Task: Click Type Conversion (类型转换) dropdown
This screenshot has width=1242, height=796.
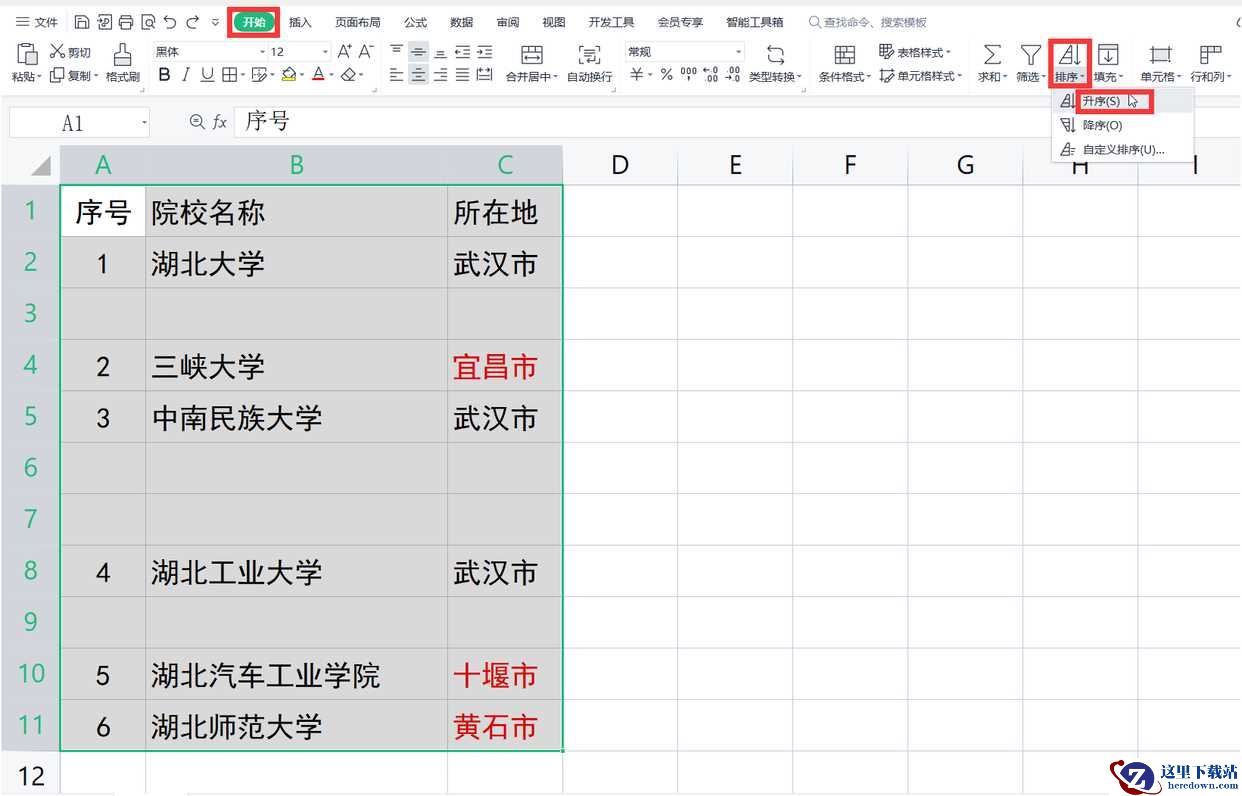Action: [775, 63]
